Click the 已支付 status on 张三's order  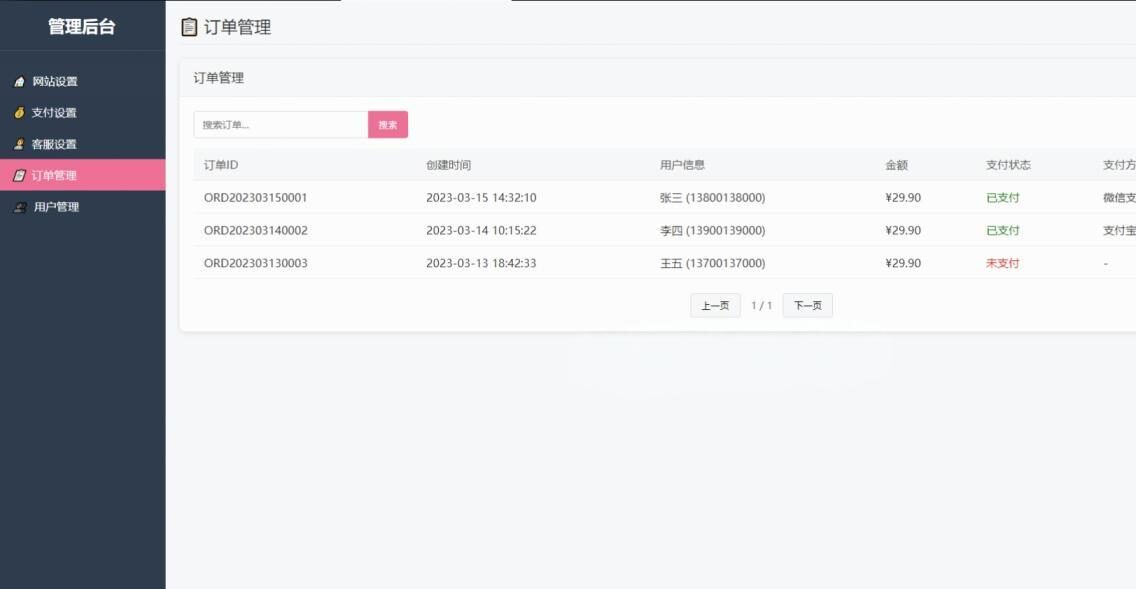1001,197
